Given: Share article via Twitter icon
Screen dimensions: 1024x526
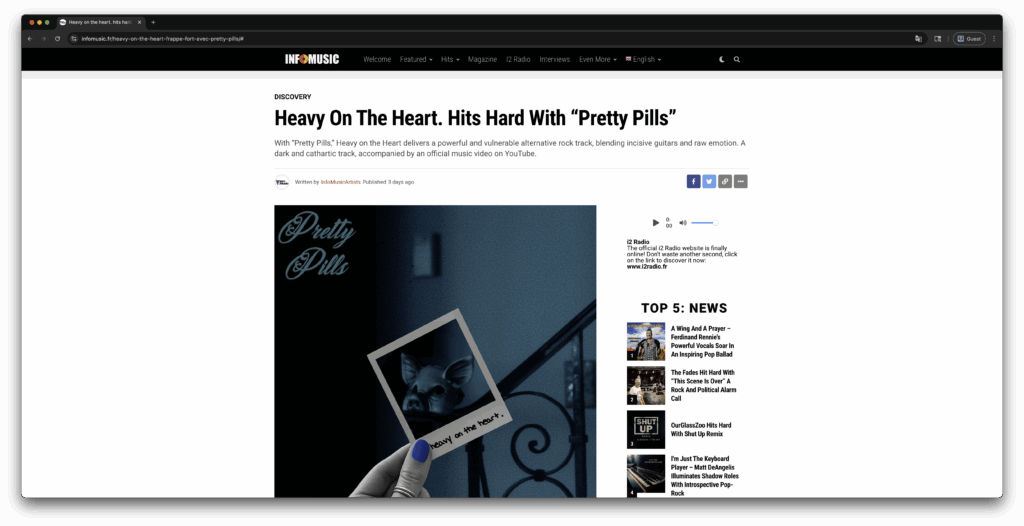Looking at the screenshot, I should pos(709,182).
